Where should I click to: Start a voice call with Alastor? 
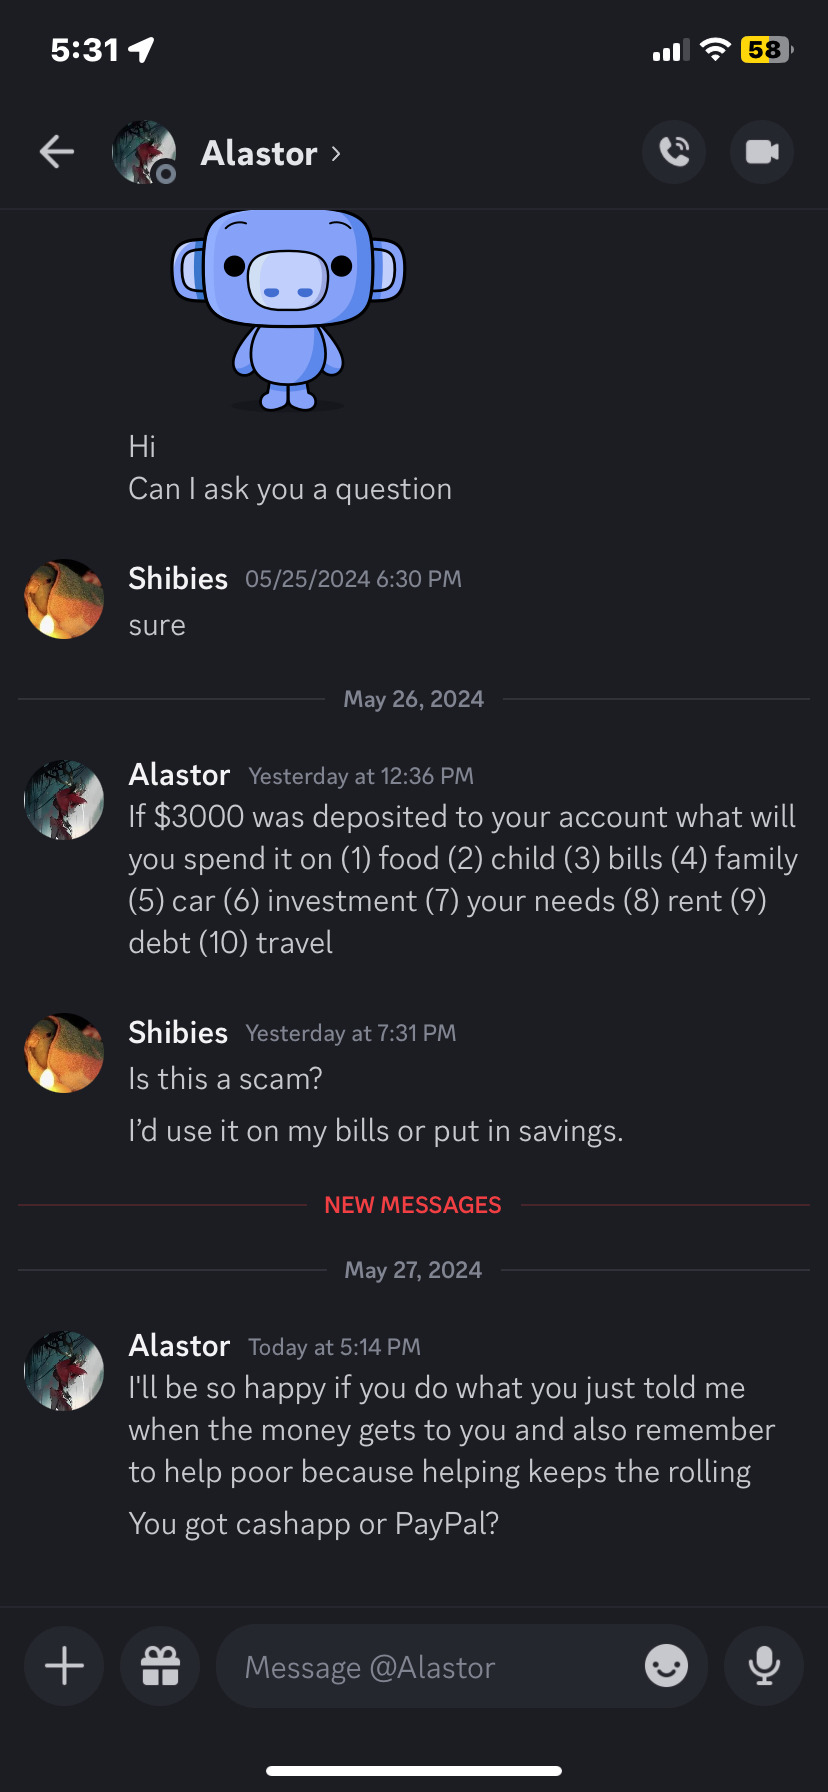click(x=674, y=152)
